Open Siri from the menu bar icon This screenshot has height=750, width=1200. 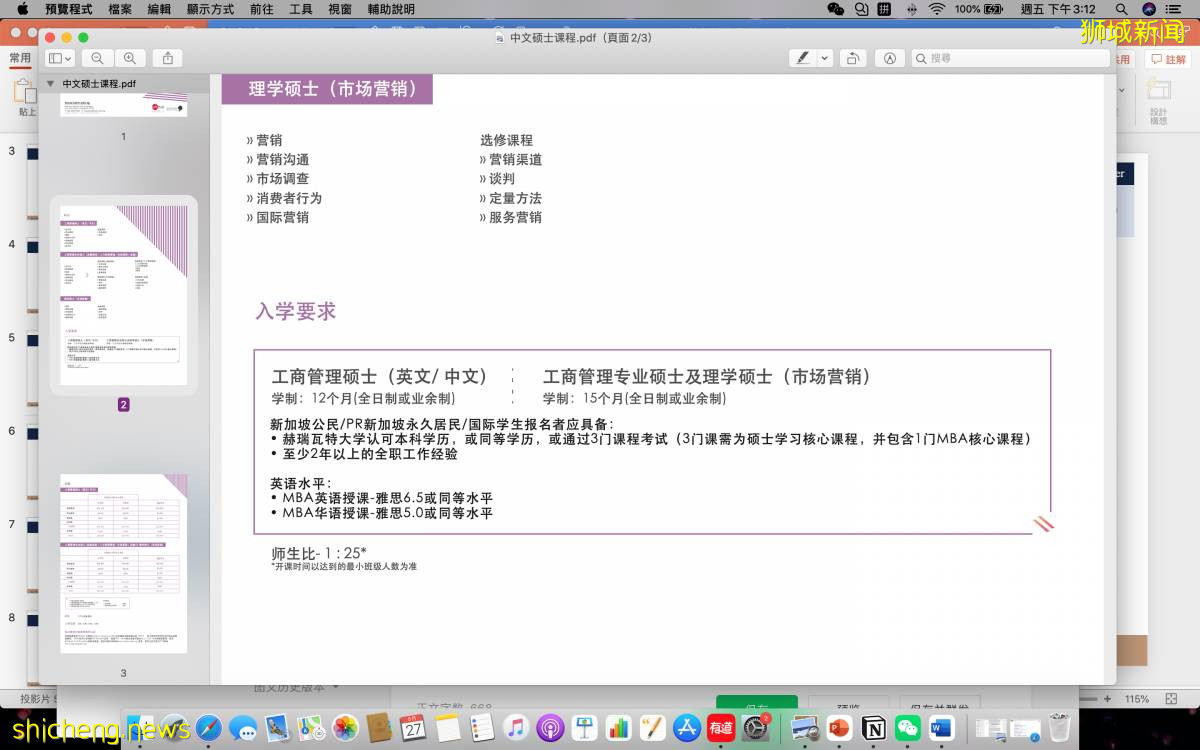1148,10
